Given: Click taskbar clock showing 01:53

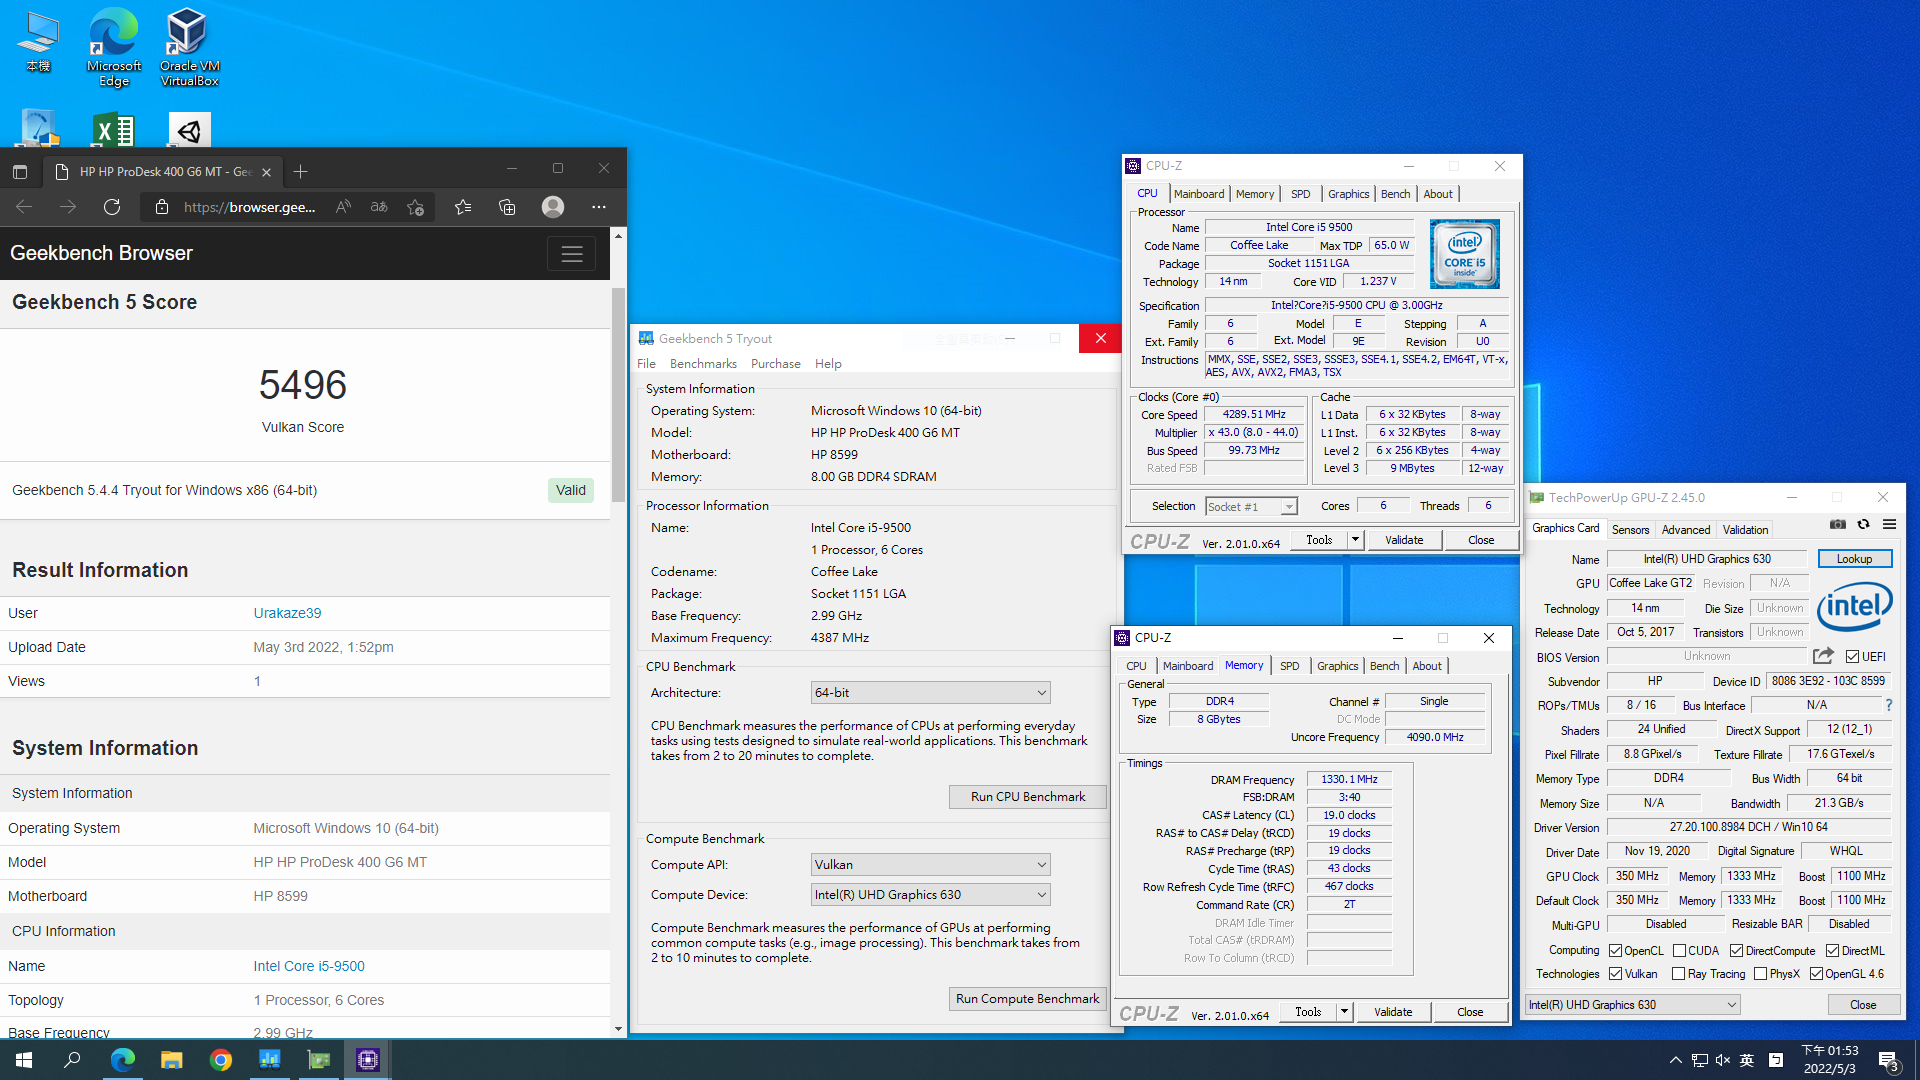Looking at the screenshot, I should 1829,1060.
